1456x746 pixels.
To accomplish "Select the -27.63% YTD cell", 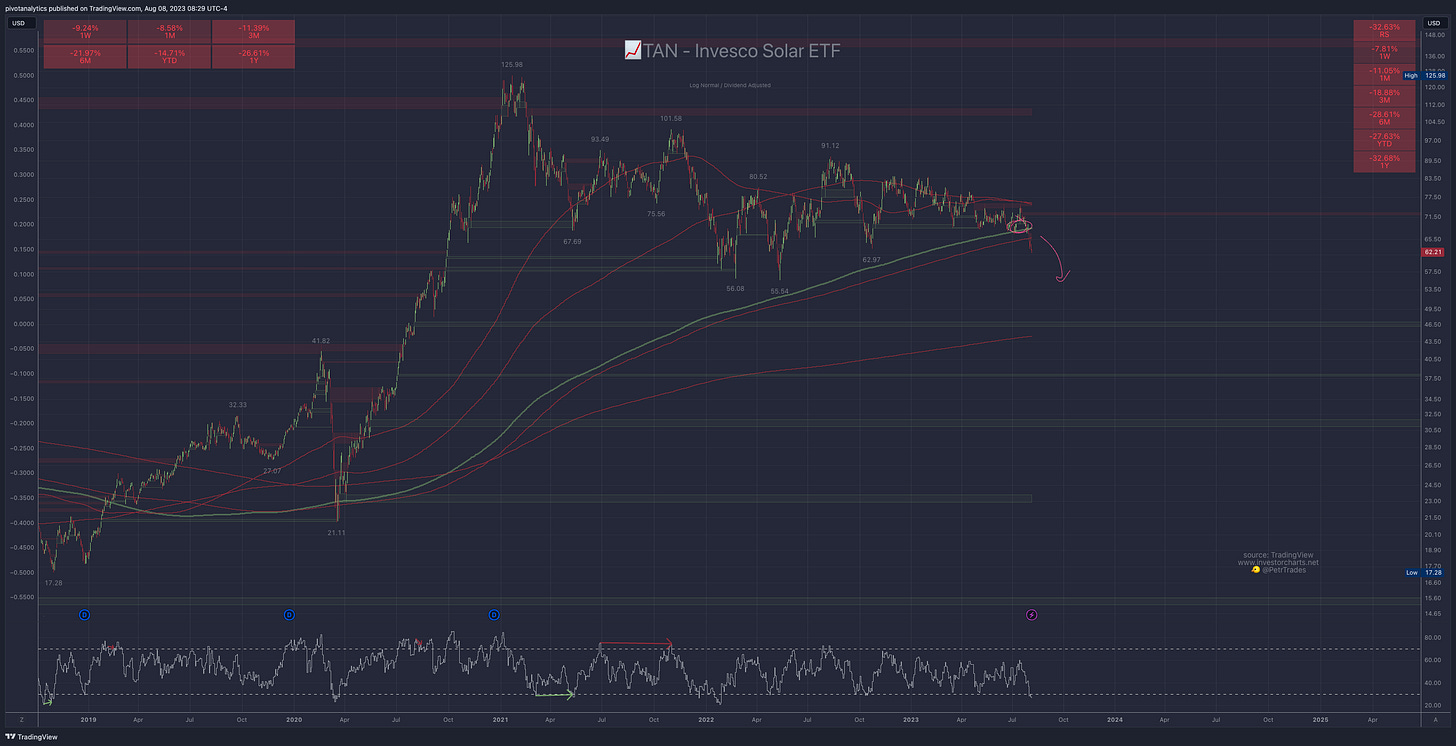I will (1385, 139).
